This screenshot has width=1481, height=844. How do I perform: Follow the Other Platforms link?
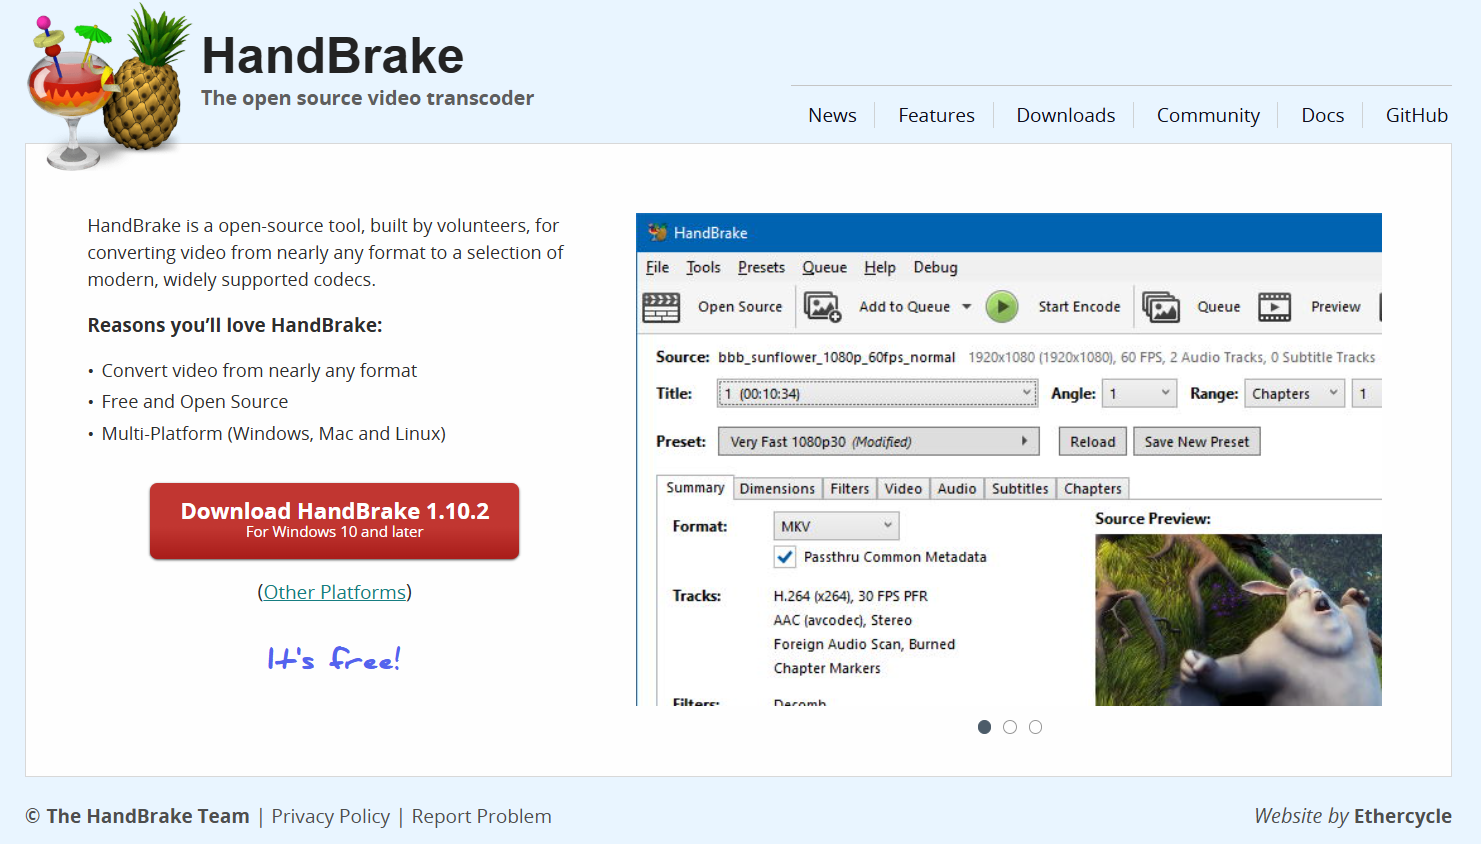click(334, 592)
